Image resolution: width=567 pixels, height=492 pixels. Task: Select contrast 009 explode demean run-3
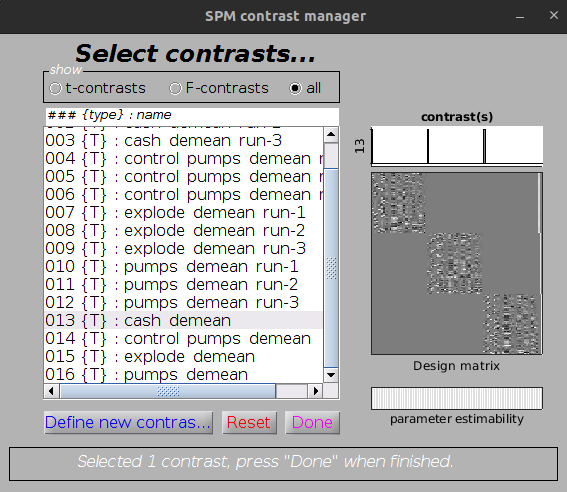183,249
